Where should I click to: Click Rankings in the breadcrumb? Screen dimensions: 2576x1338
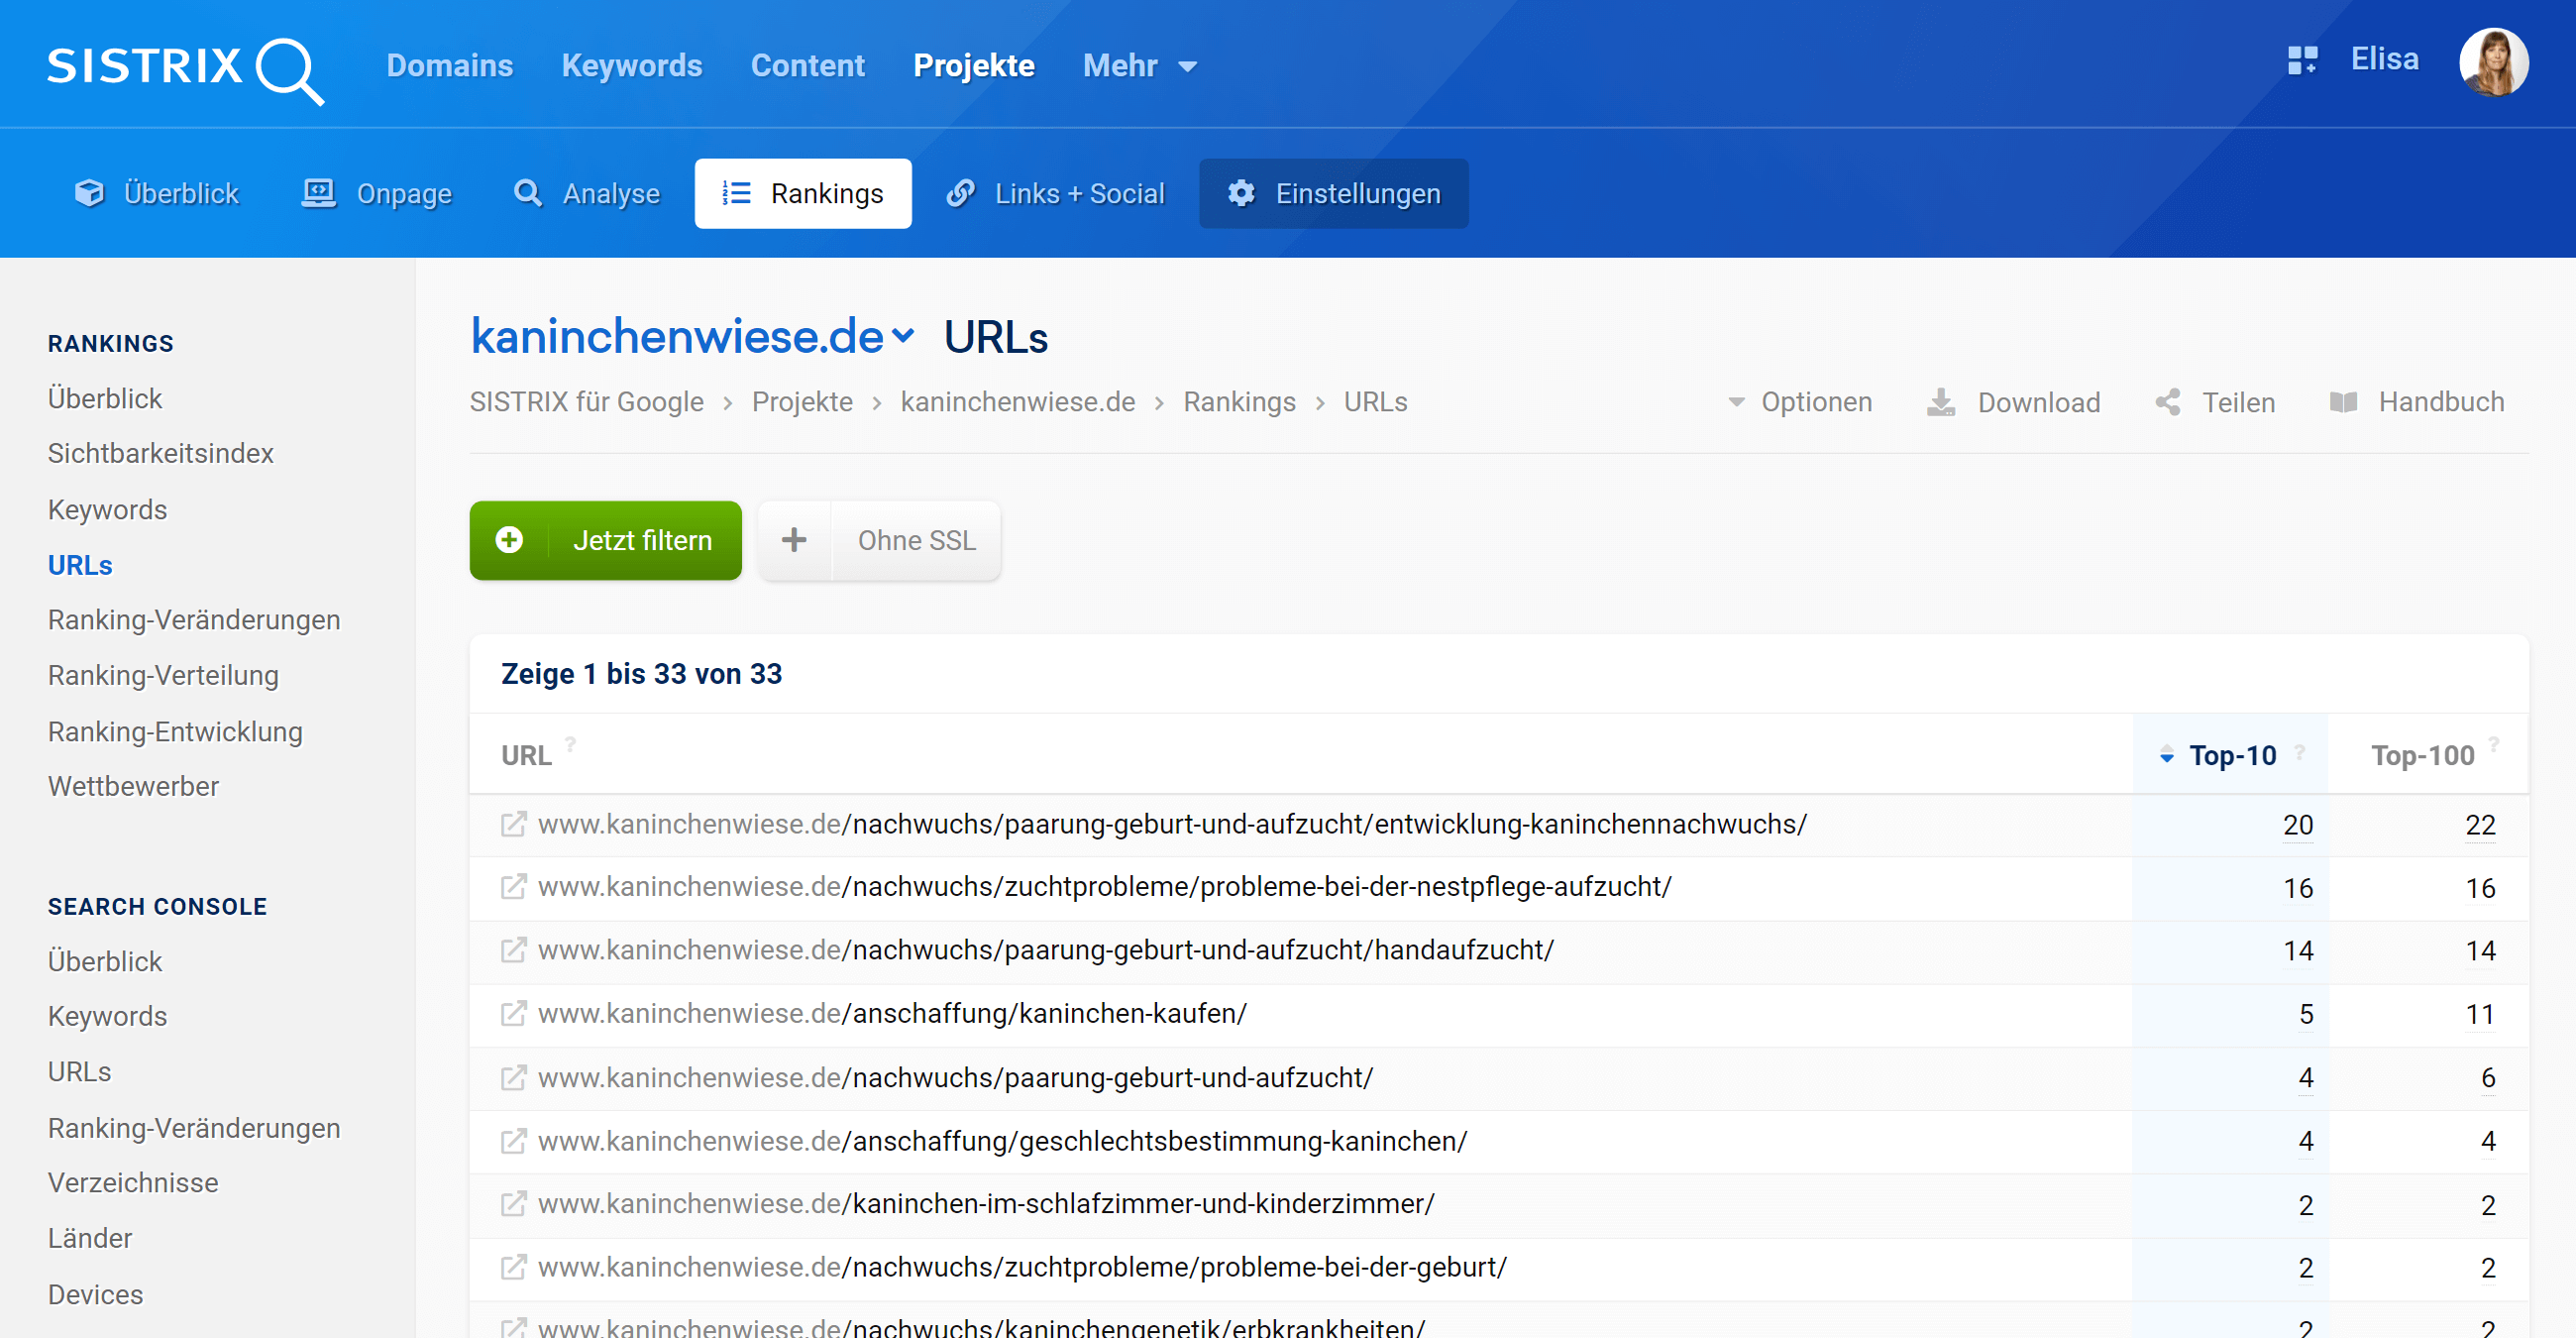(1239, 402)
